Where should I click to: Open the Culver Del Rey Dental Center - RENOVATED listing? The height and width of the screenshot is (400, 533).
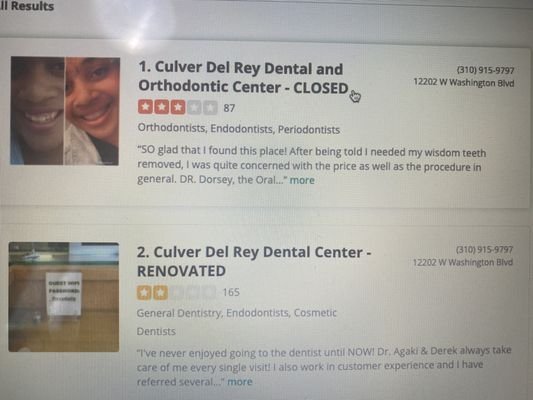[254, 261]
